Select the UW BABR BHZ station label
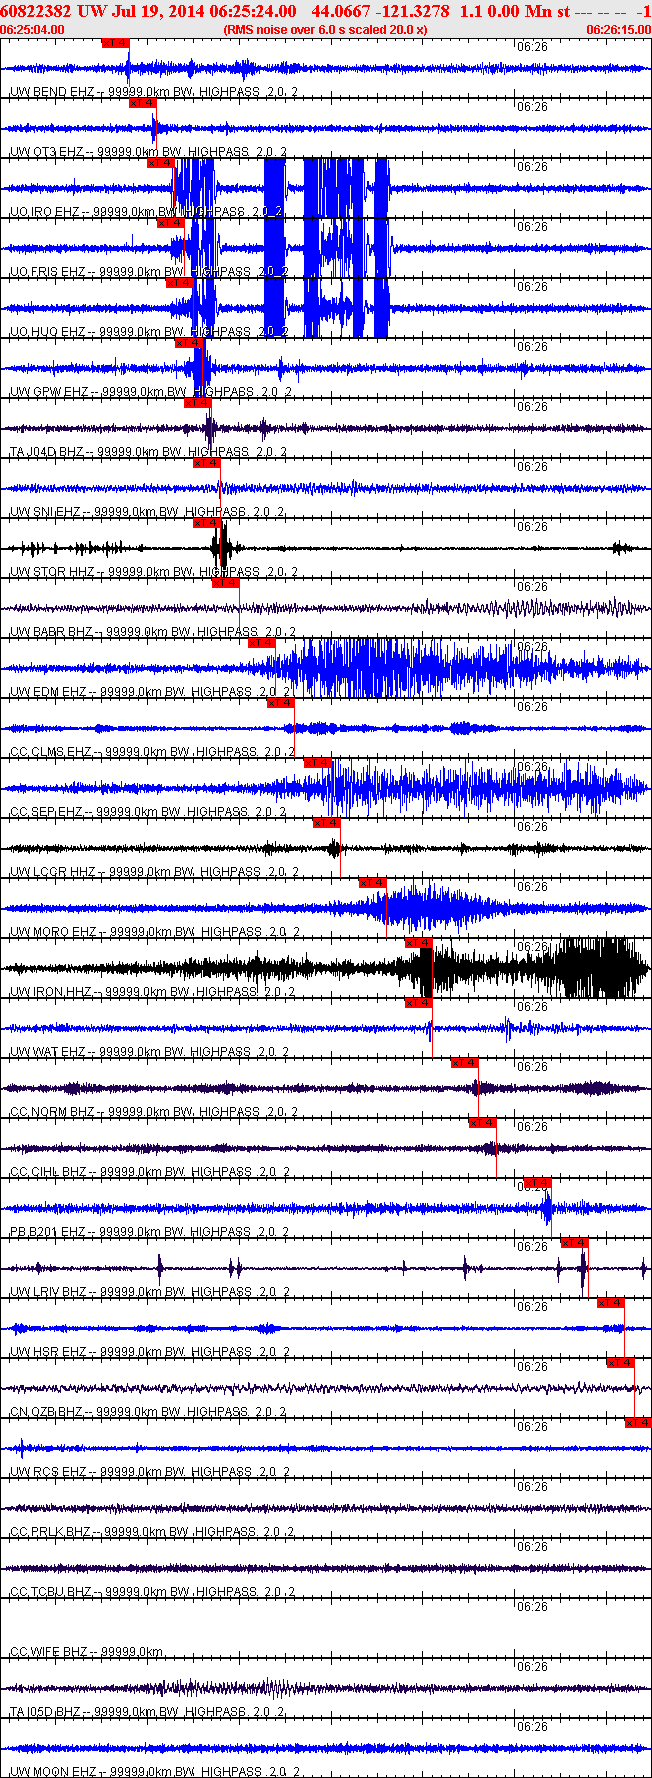The image size is (652, 1778). [x=153, y=632]
